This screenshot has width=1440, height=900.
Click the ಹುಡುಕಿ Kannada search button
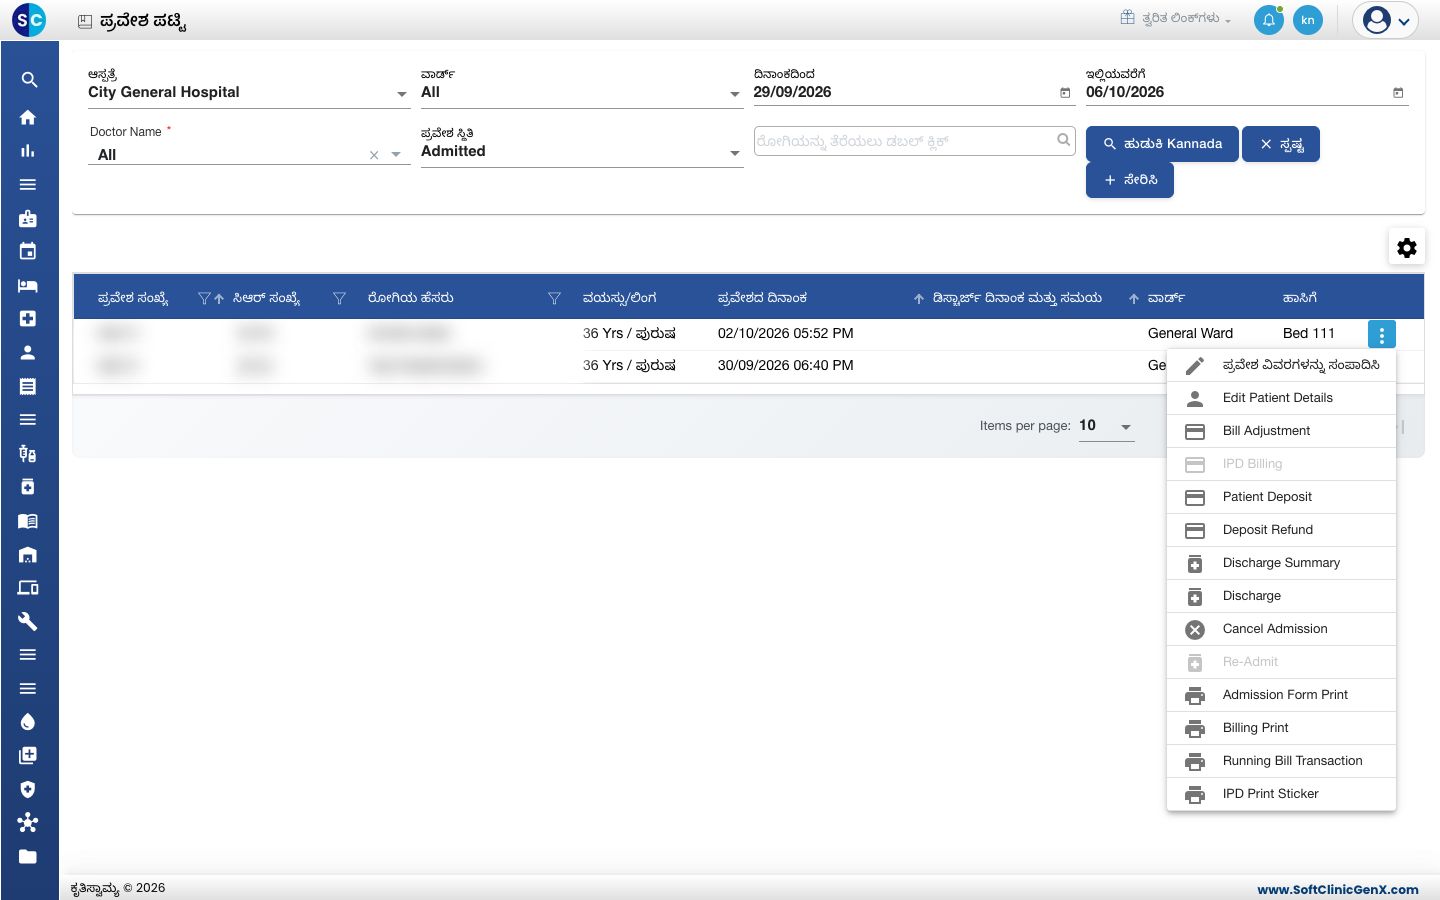coord(1162,144)
